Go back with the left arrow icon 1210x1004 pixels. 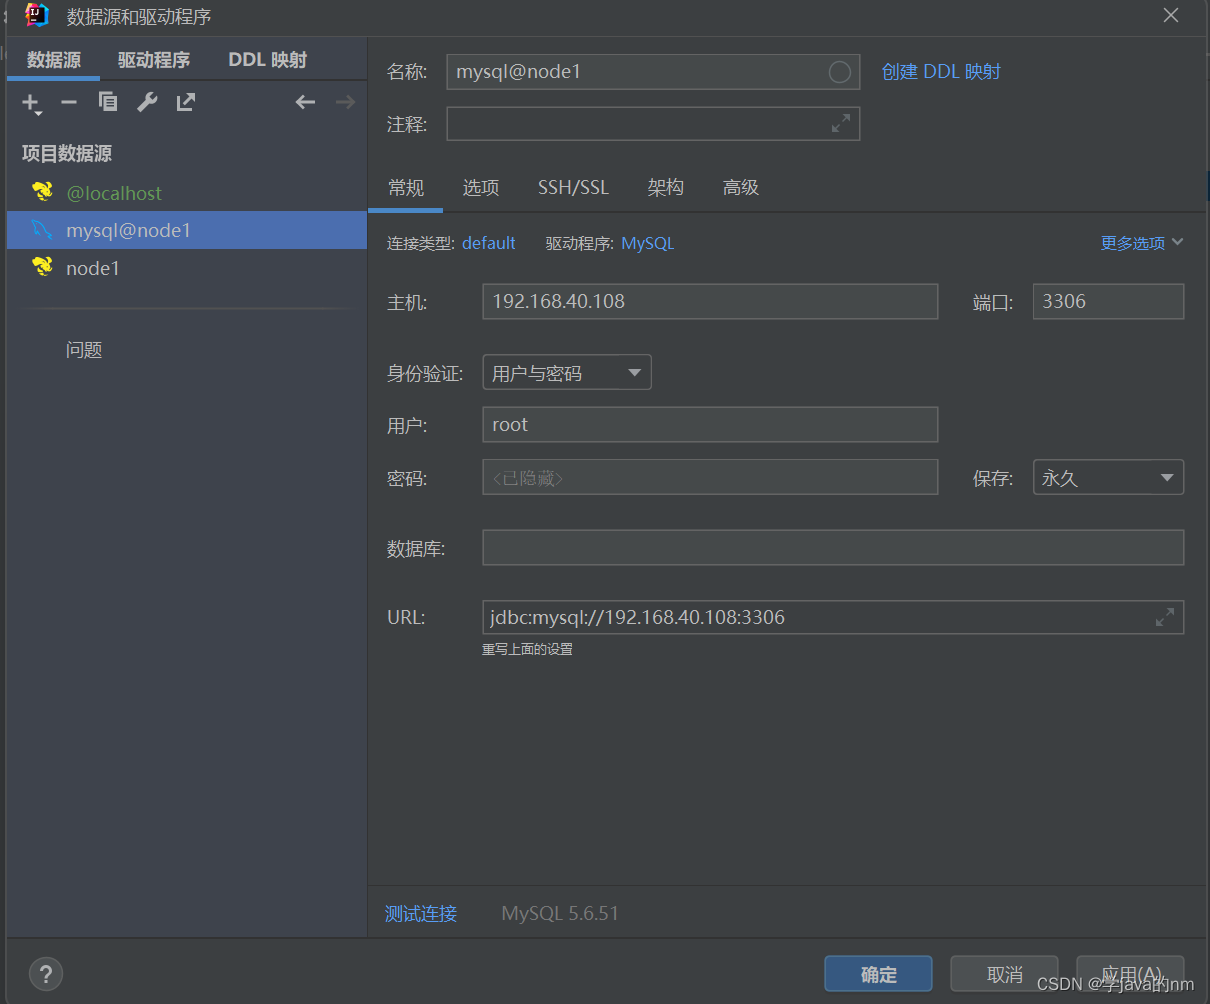point(306,102)
